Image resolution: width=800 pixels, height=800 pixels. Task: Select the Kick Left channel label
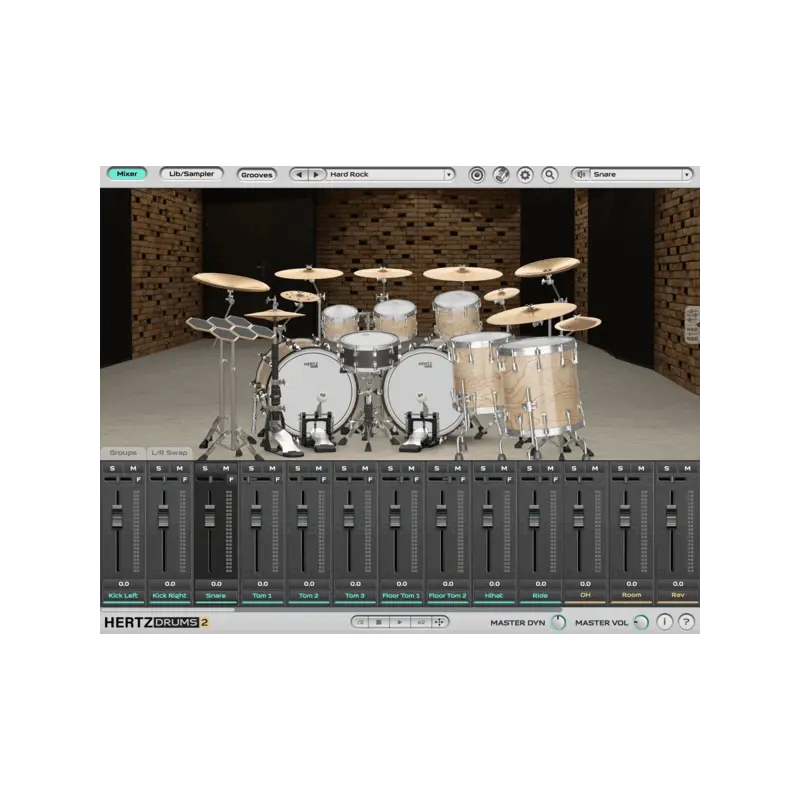tap(123, 595)
